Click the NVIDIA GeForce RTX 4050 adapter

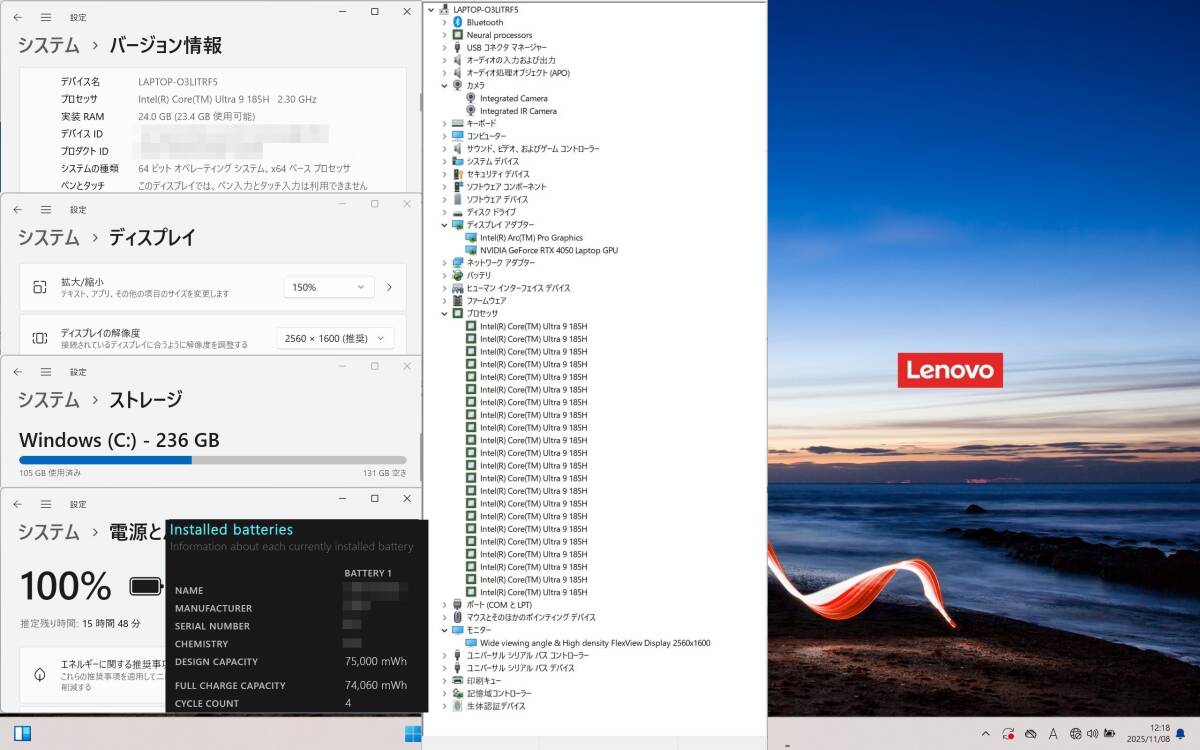[548, 250]
